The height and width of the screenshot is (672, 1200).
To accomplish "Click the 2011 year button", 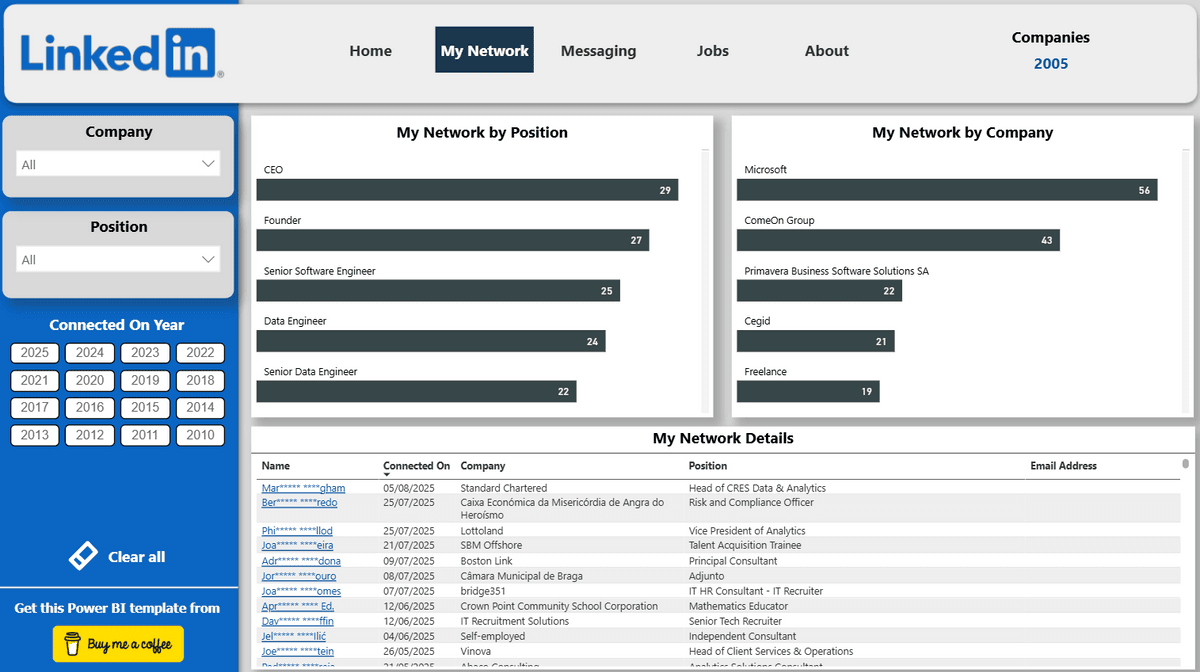I will point(145,435).
